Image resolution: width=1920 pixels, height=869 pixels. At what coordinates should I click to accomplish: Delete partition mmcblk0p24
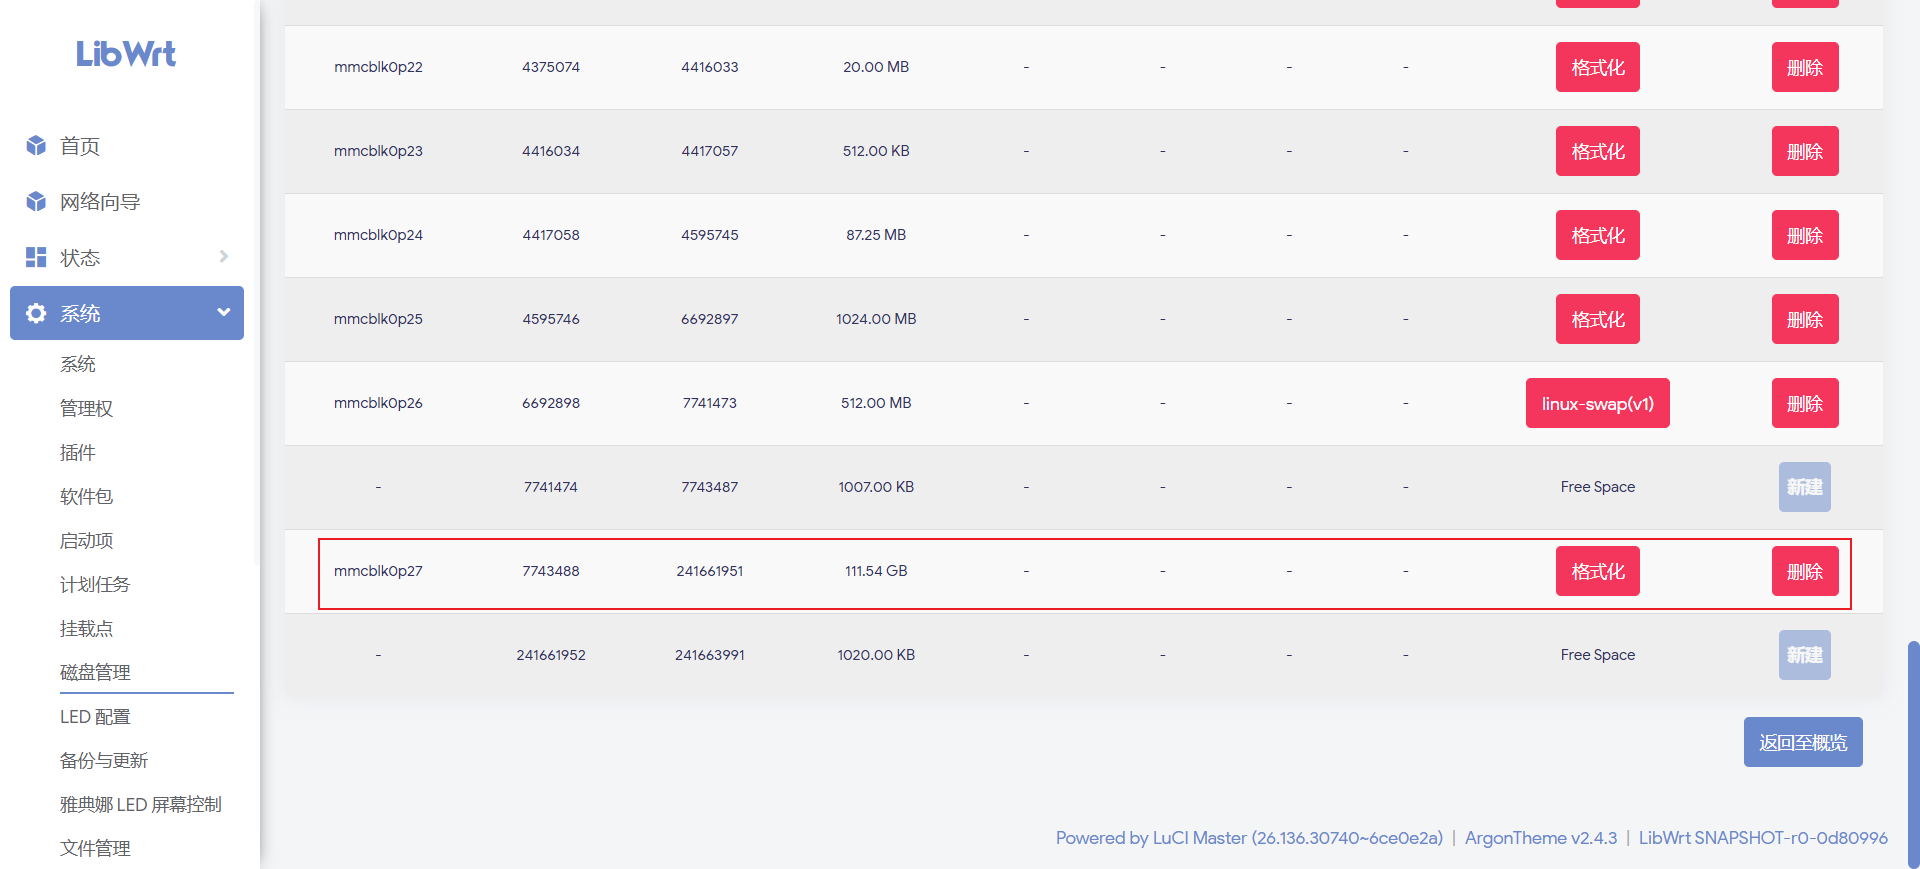click(1805, 235)
